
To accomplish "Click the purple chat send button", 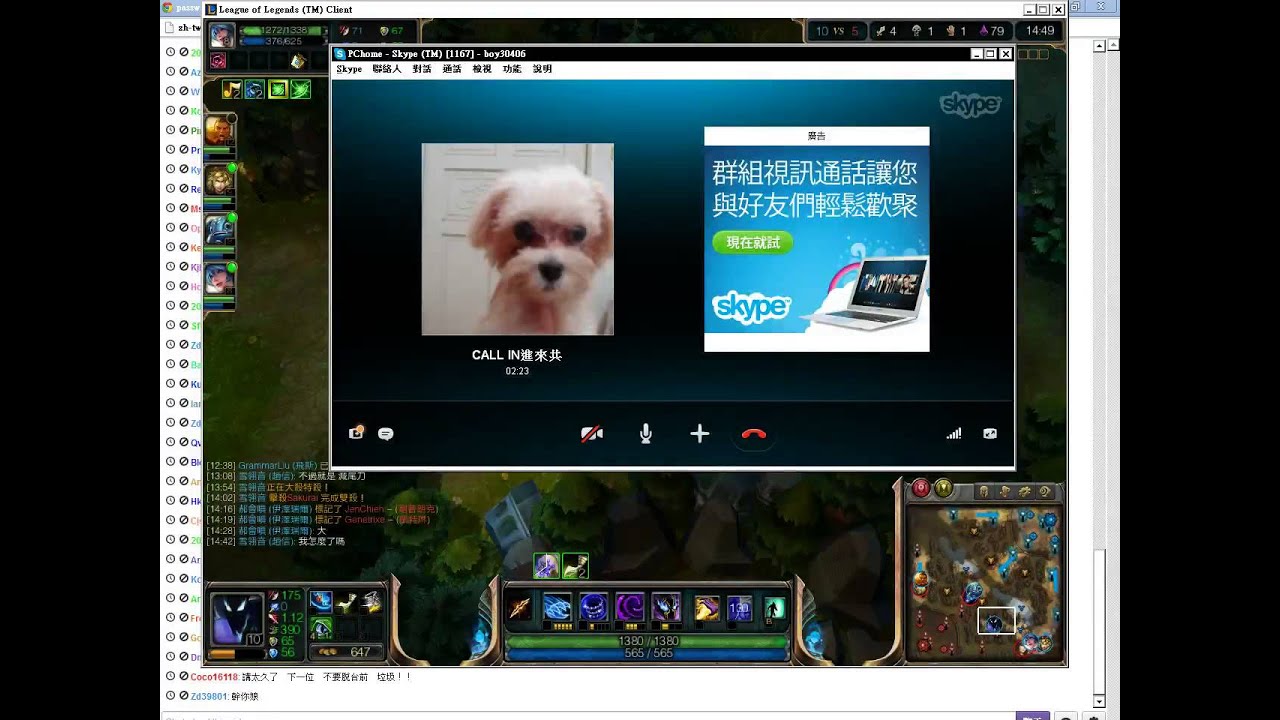I will (1033, 716).
